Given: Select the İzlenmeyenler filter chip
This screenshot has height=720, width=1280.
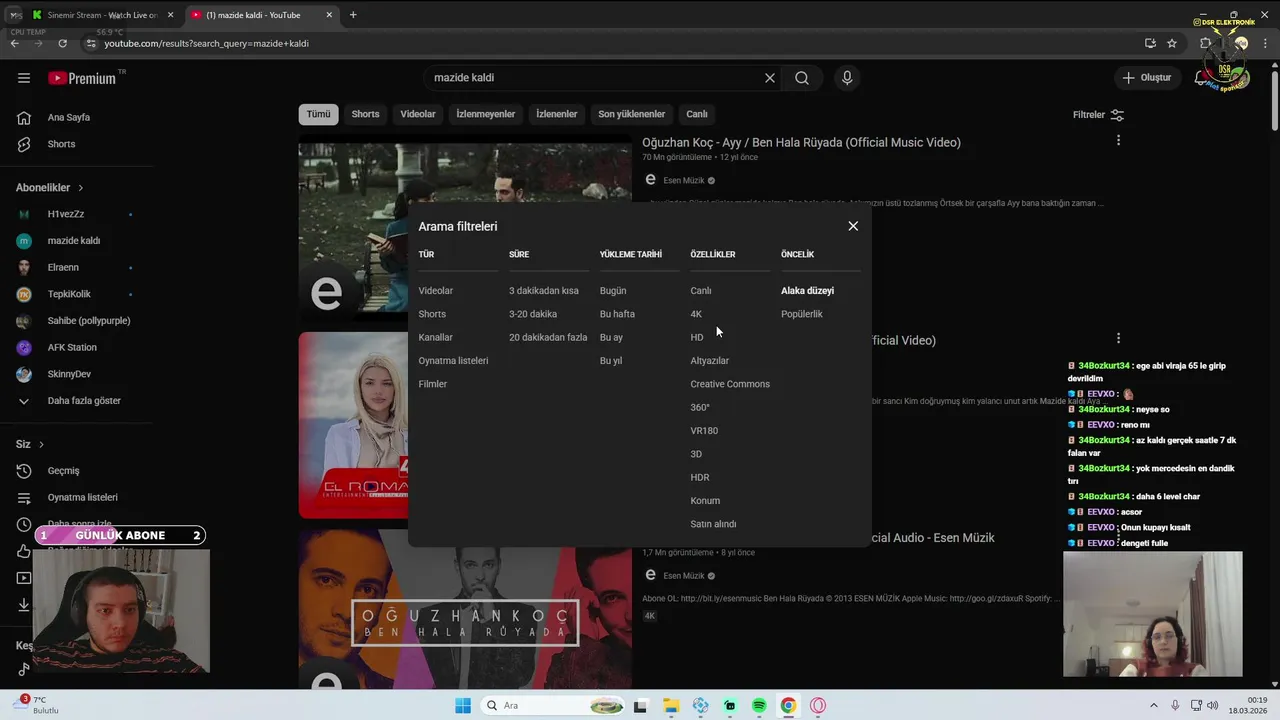Looking at the screenshot, I should (486, 114).
